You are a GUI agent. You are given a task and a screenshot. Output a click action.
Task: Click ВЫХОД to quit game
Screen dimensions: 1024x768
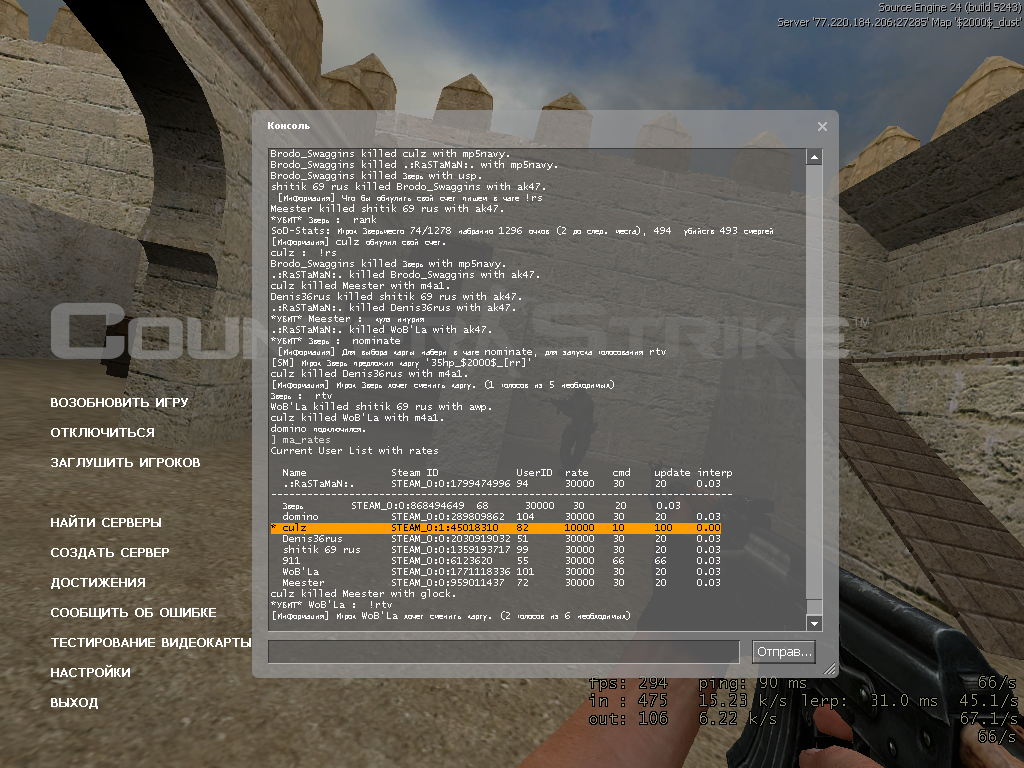(x=74, y=703)
